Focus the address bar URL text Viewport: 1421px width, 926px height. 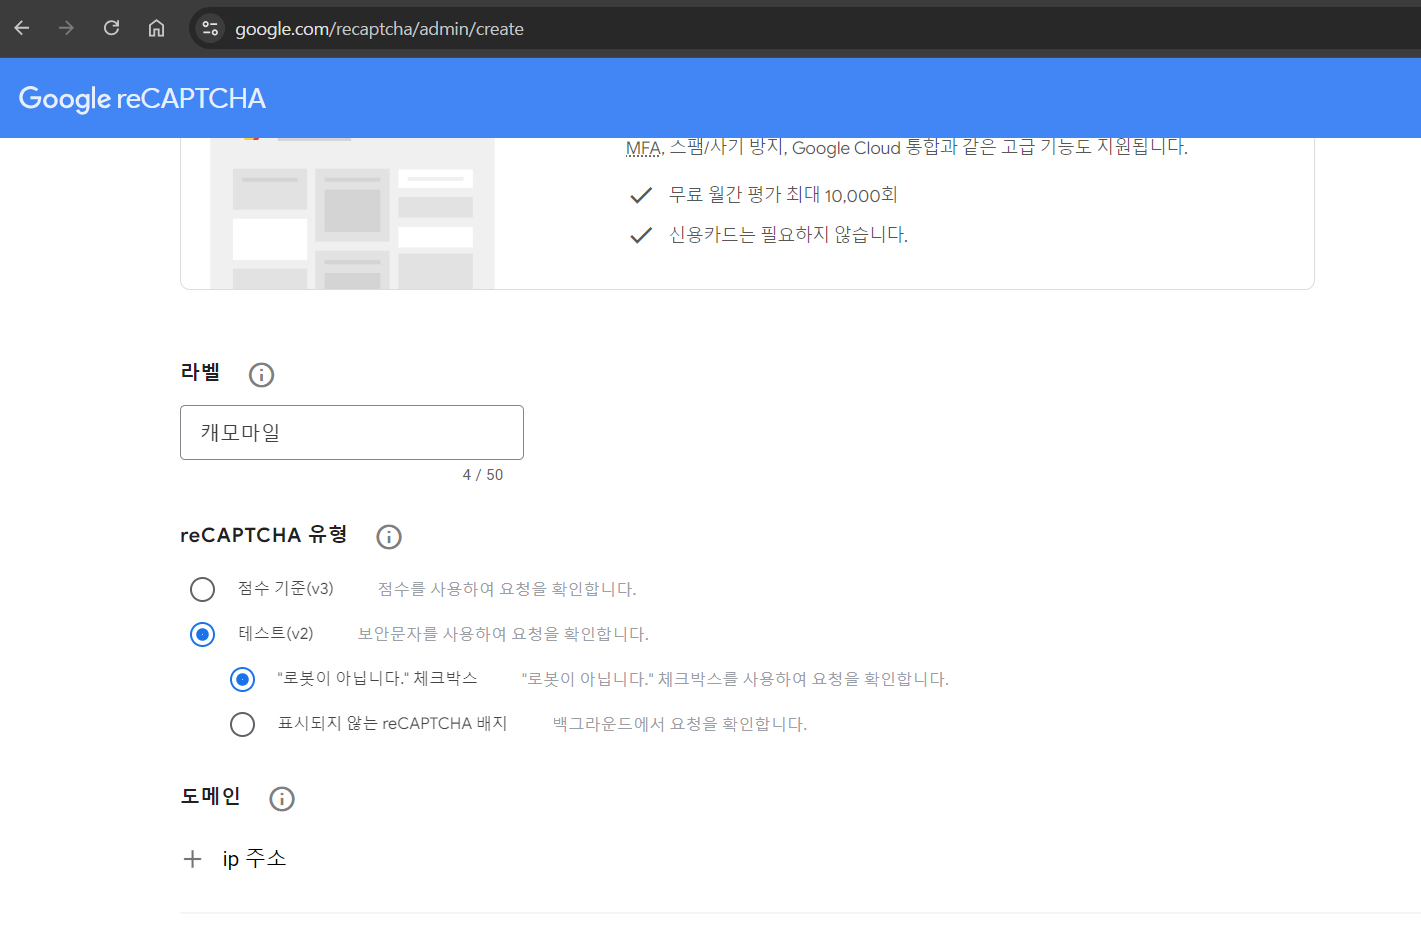click(379, 29)
